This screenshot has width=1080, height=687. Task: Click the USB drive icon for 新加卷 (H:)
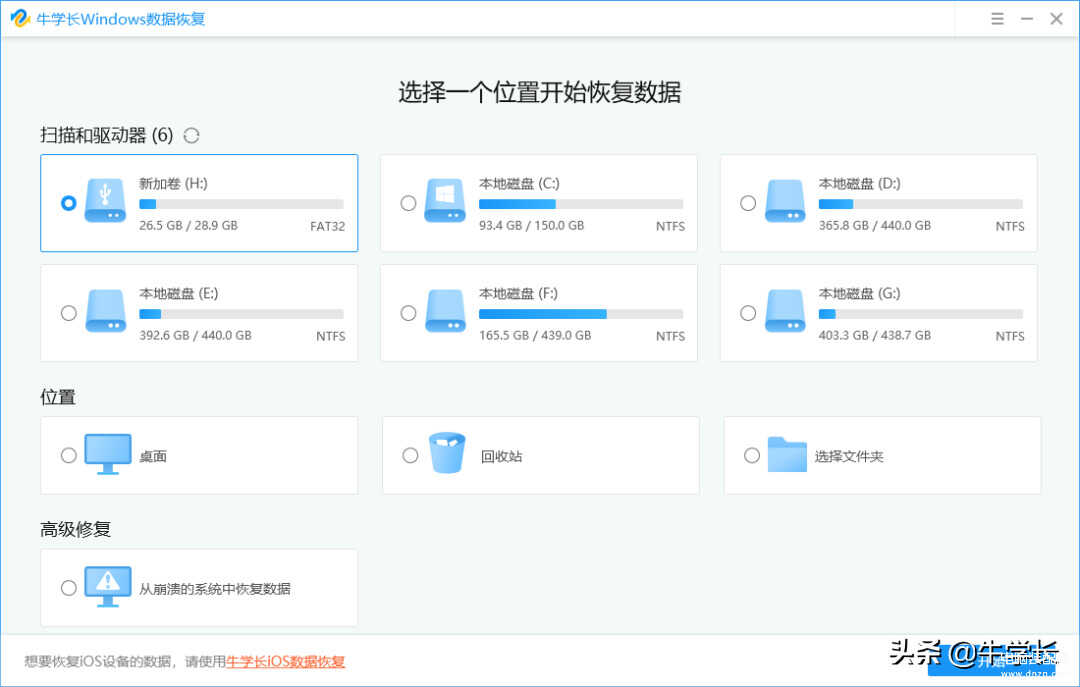pos(105,201)
